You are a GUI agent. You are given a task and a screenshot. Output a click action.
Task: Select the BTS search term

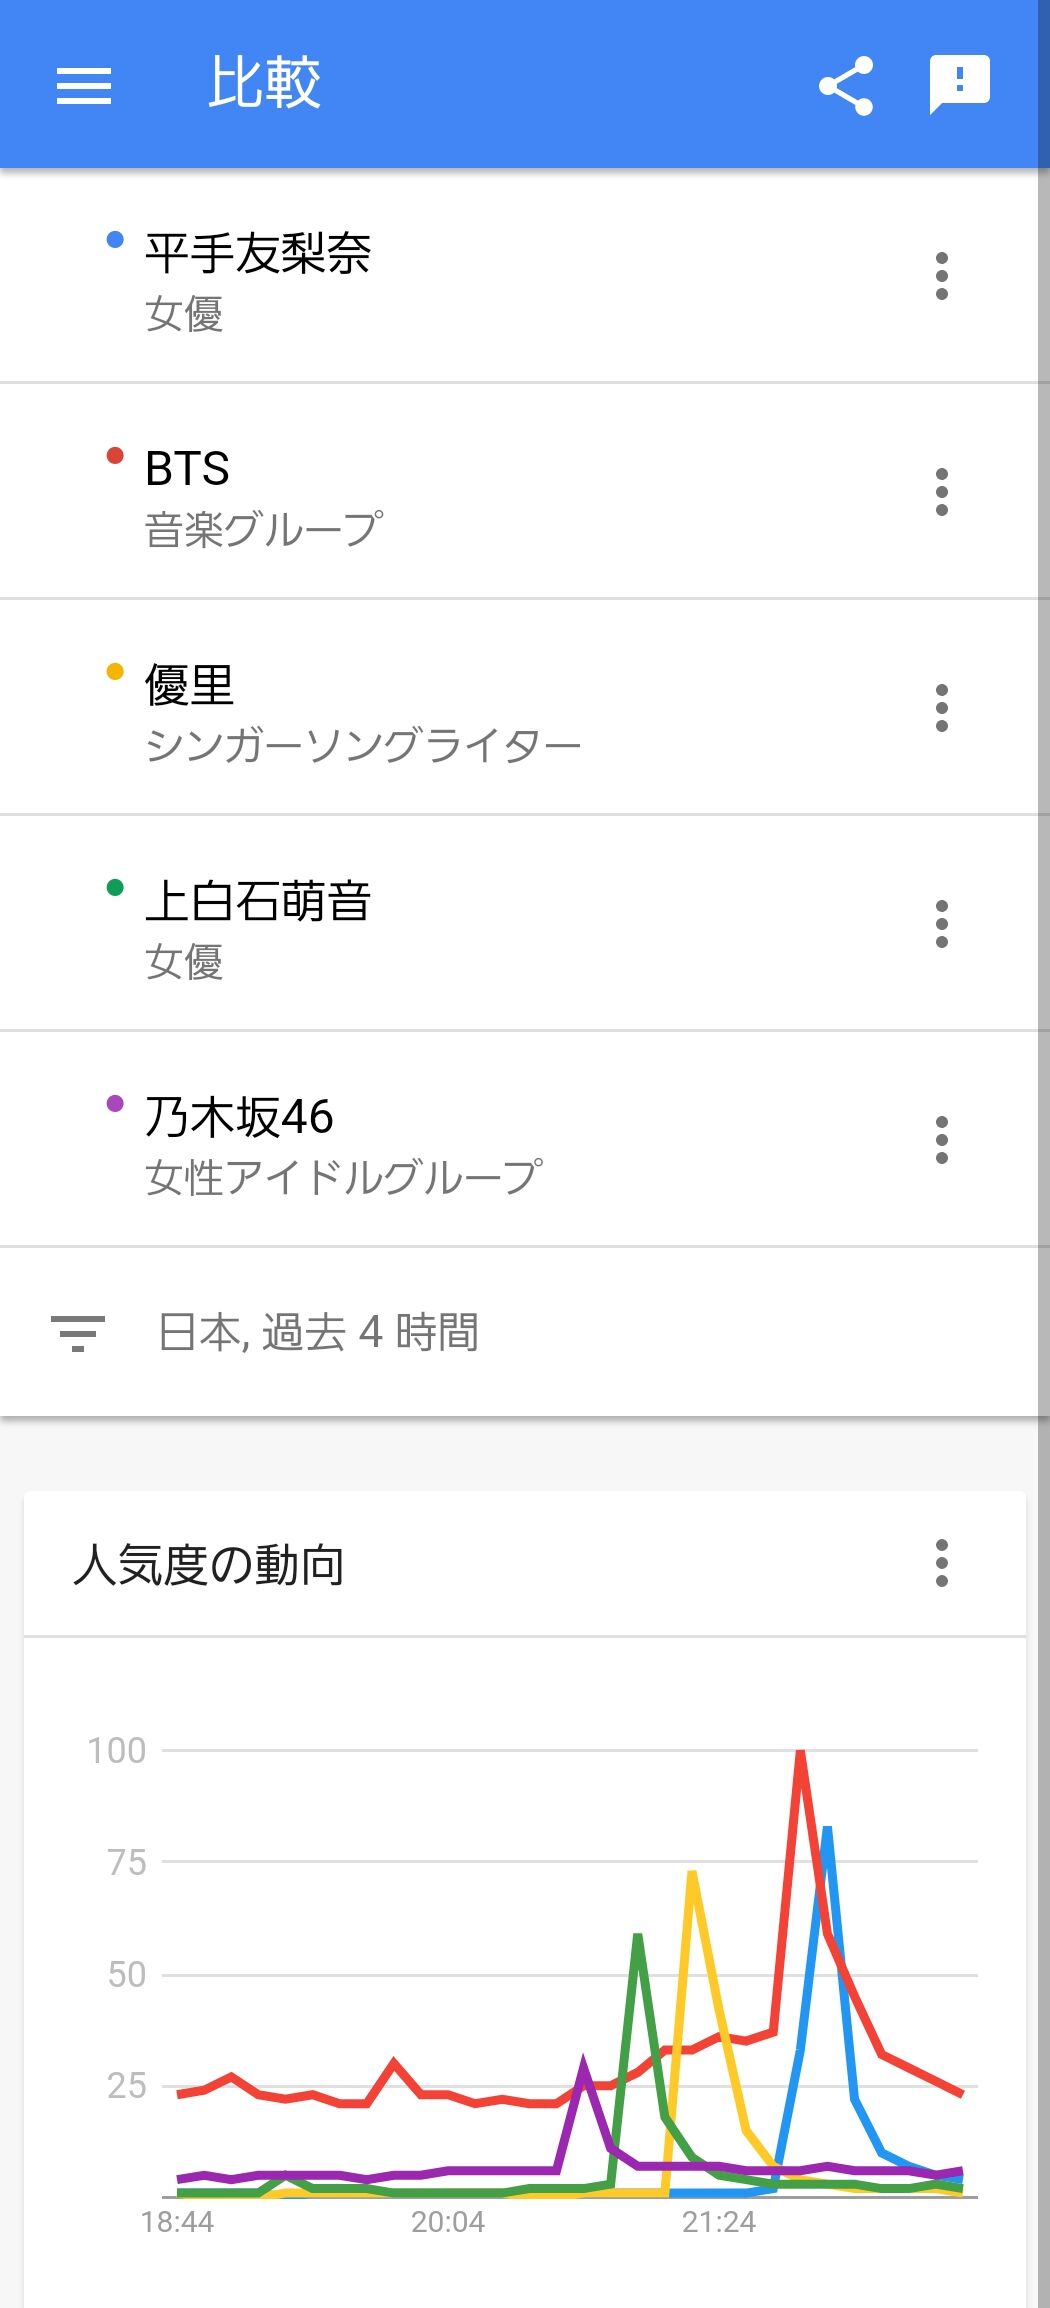[x=188, y=469]
